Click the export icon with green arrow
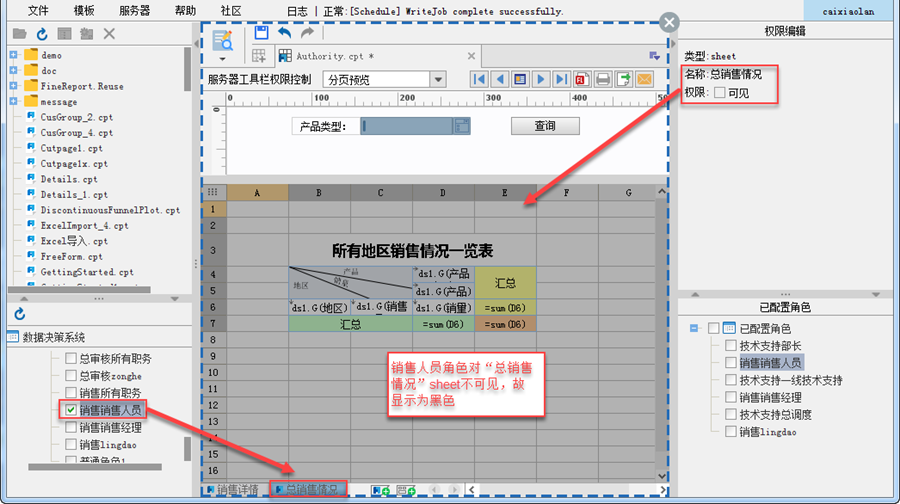The width and height of the screenshot is (900, 504). [x=623, y=79]
